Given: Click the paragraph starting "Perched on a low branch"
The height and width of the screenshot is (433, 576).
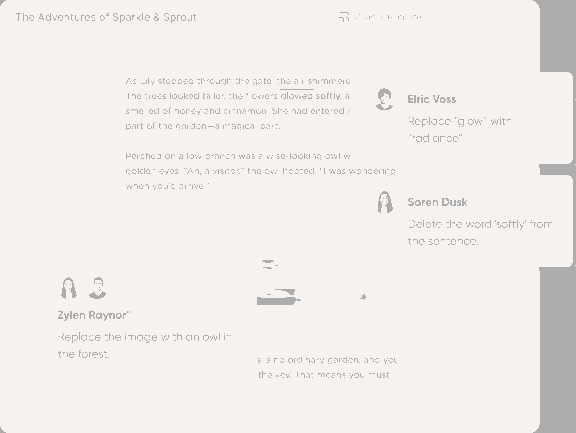Looking at the screenshot, I should click(260, 171).
